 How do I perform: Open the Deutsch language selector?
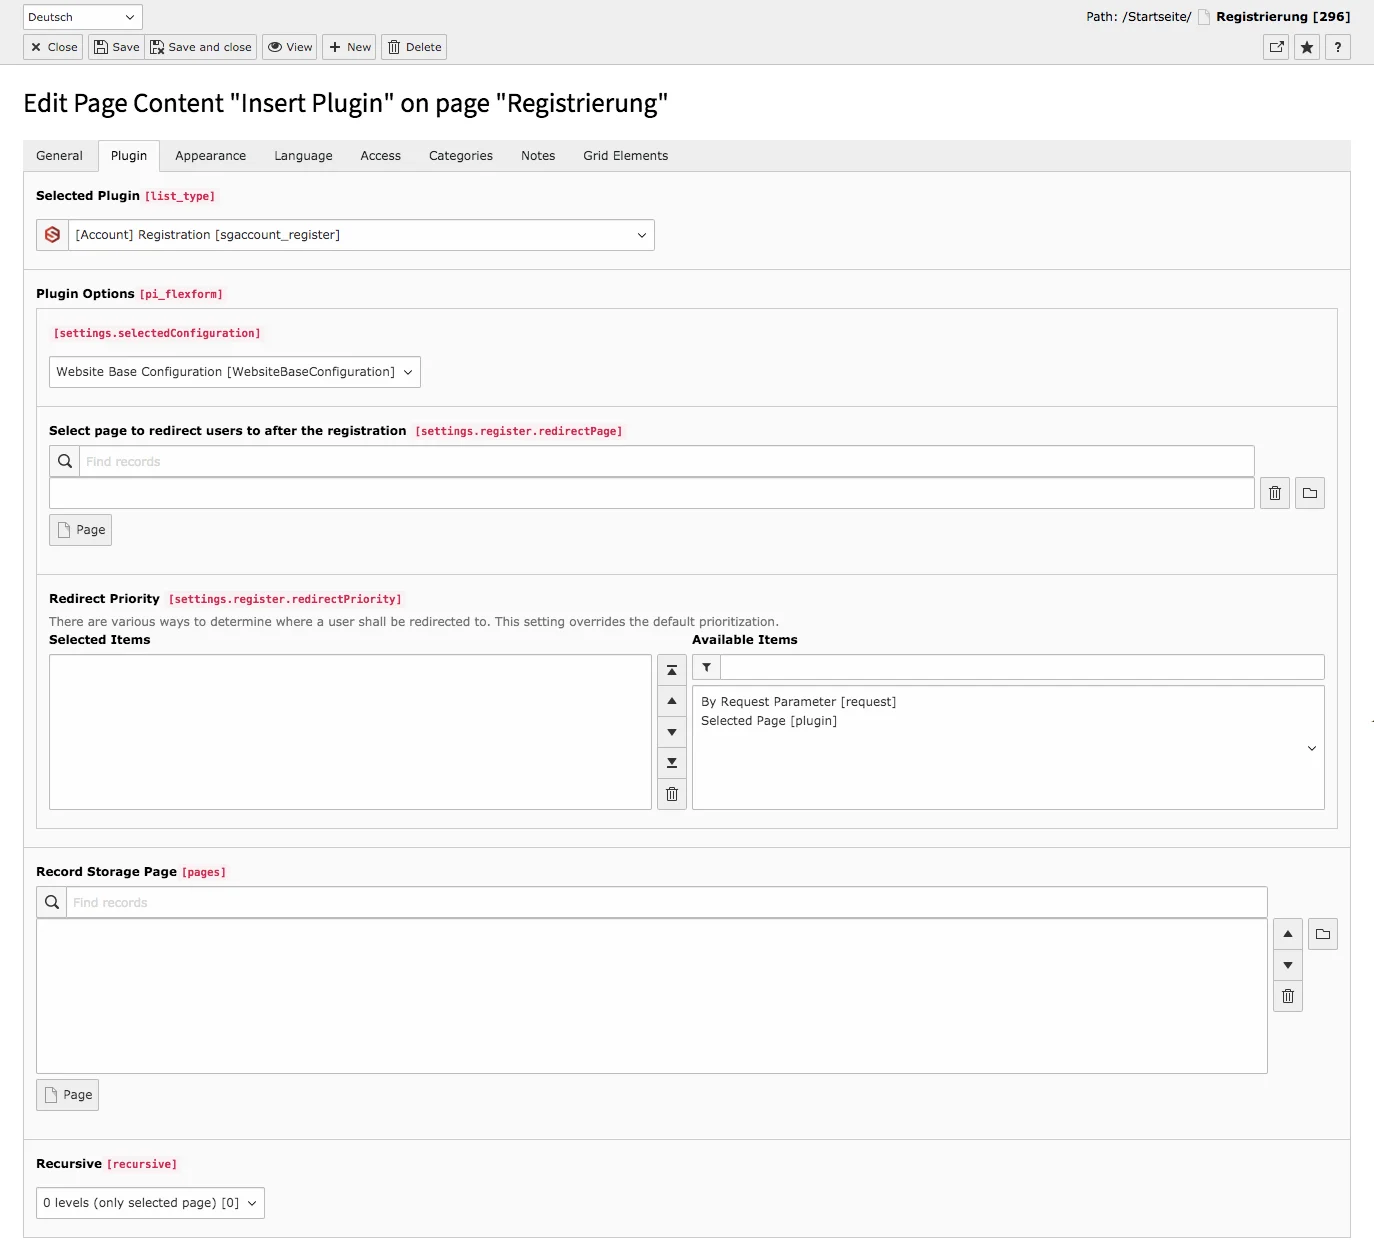click(81, 16)
